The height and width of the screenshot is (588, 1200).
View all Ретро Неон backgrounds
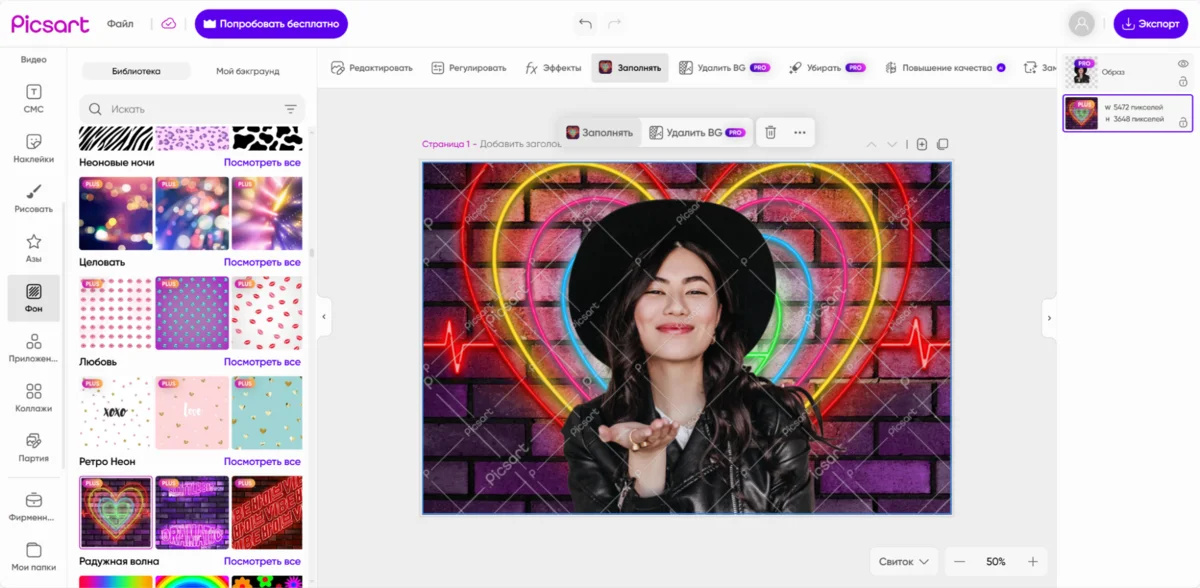262,462
